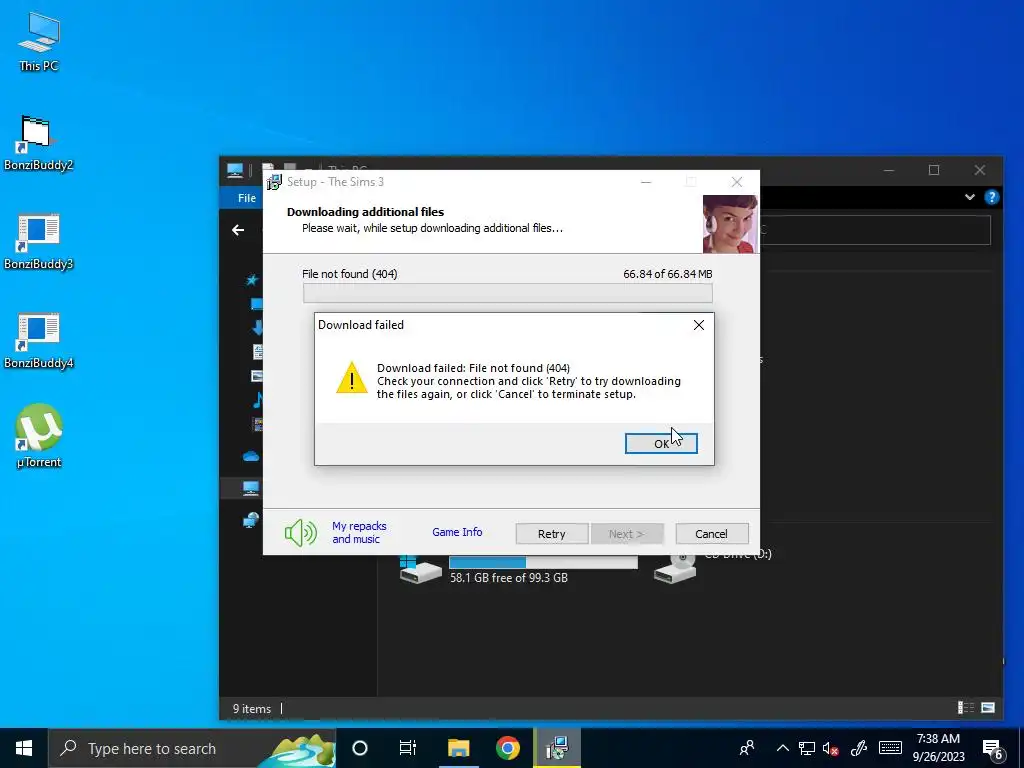Click the taskbar search box
The width and height of the screenshot is (1024, 768).
click(x=192, y=748)
